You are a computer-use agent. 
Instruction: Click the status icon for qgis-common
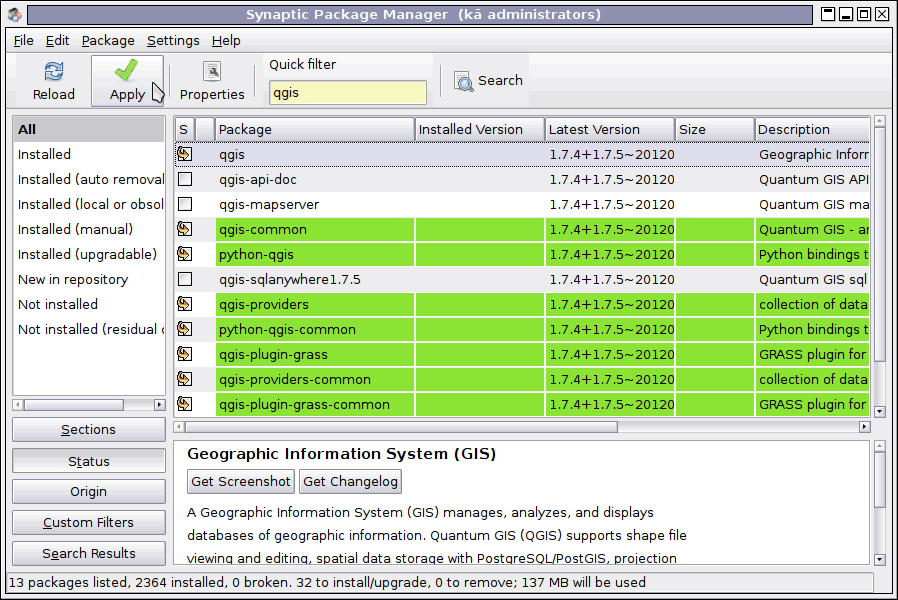184,229
